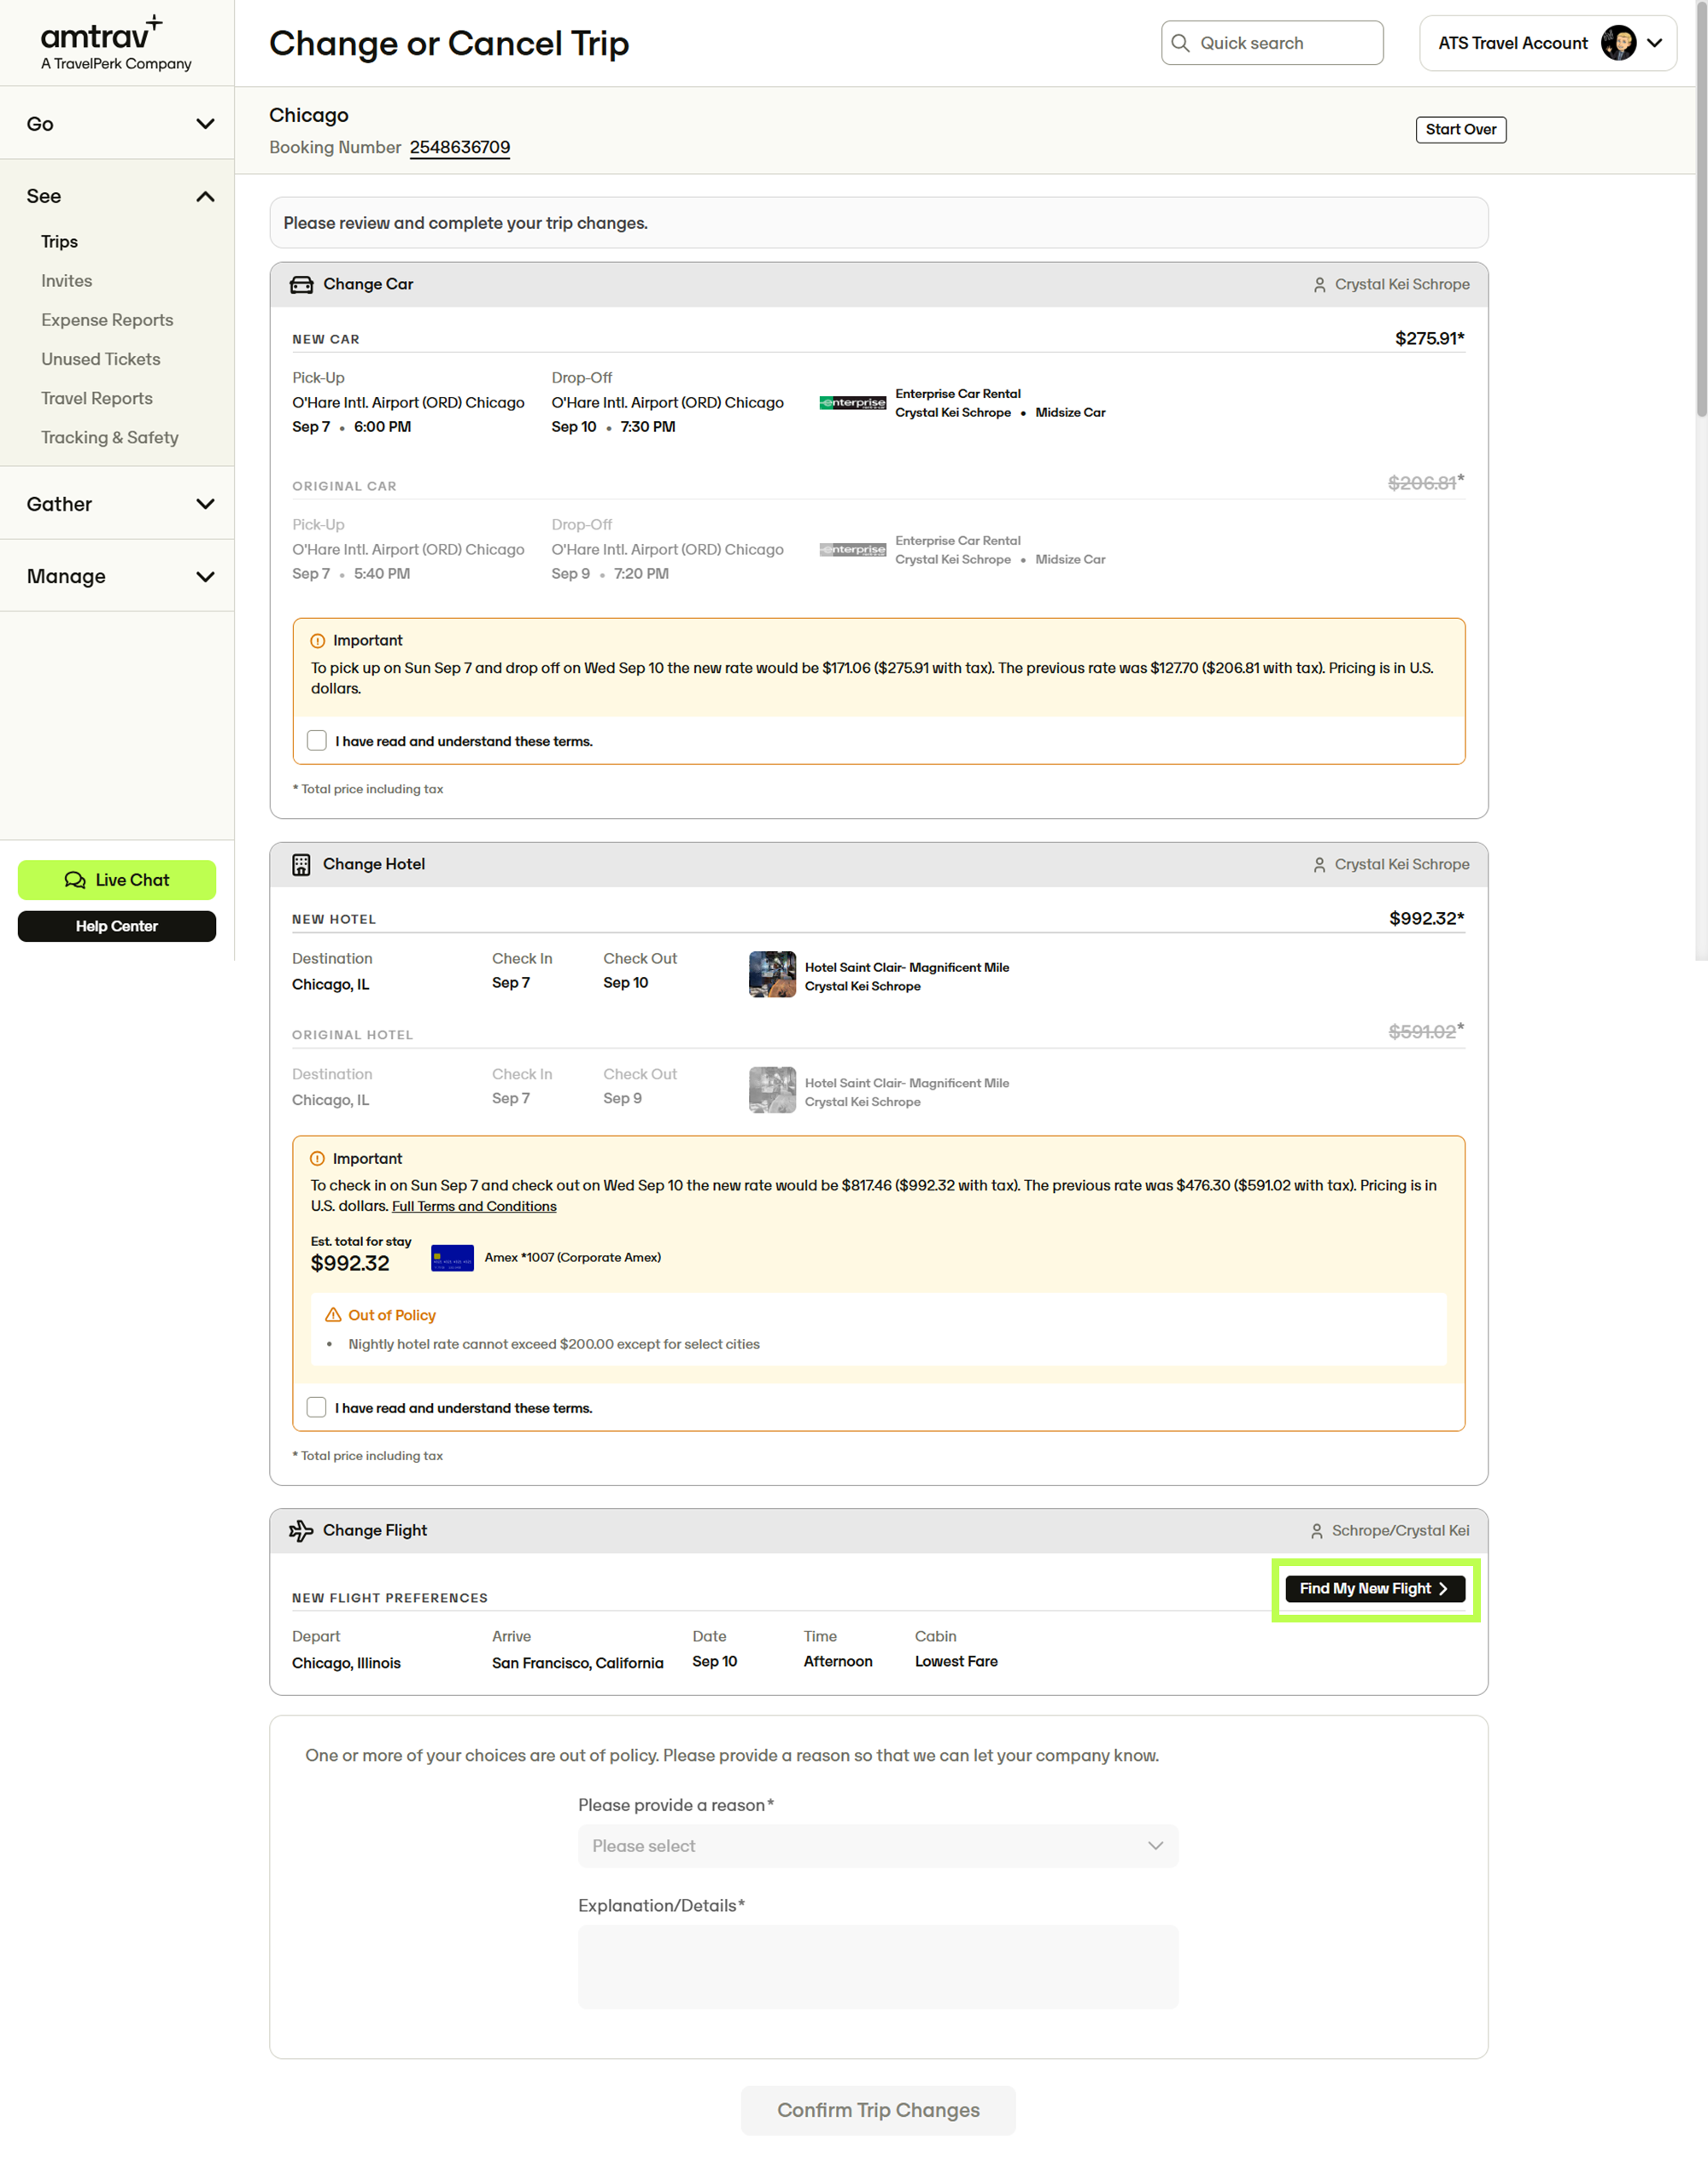Click the Important info icon in hotel notice
The height and width of the screenshot is (2157, 1708).
point(317,1158)
